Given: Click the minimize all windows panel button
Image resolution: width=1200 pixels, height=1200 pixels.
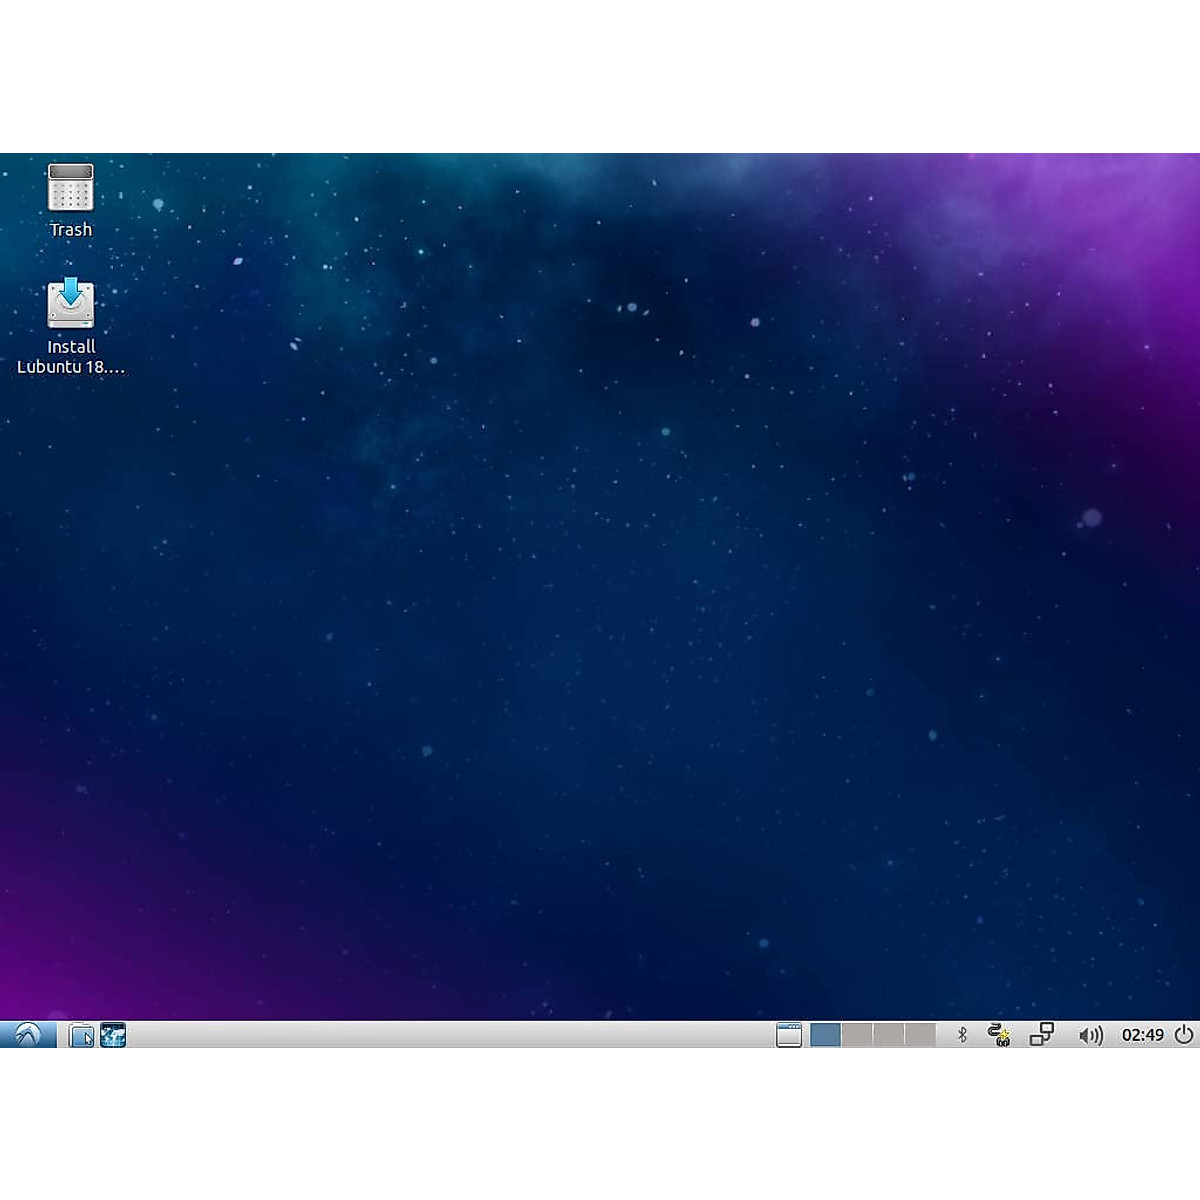Looking at the screenshot, I should point(789,1035).
